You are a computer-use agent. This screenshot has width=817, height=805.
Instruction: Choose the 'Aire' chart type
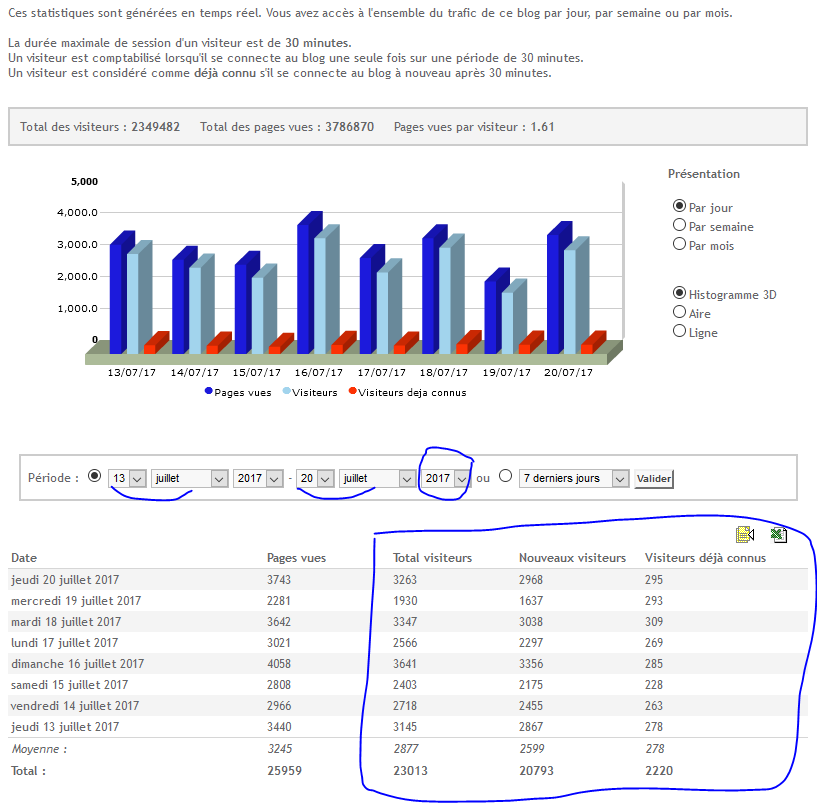point(679,312)
